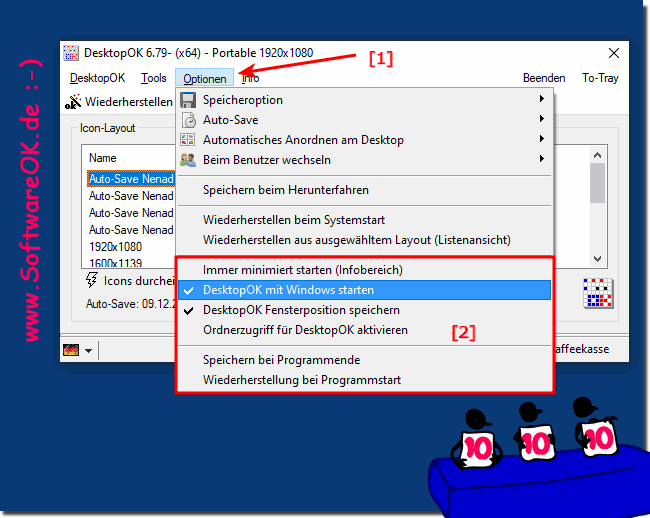Select the Auto-Save menu entry
Viewport: 650px width, 518px height.
[364, 120]
